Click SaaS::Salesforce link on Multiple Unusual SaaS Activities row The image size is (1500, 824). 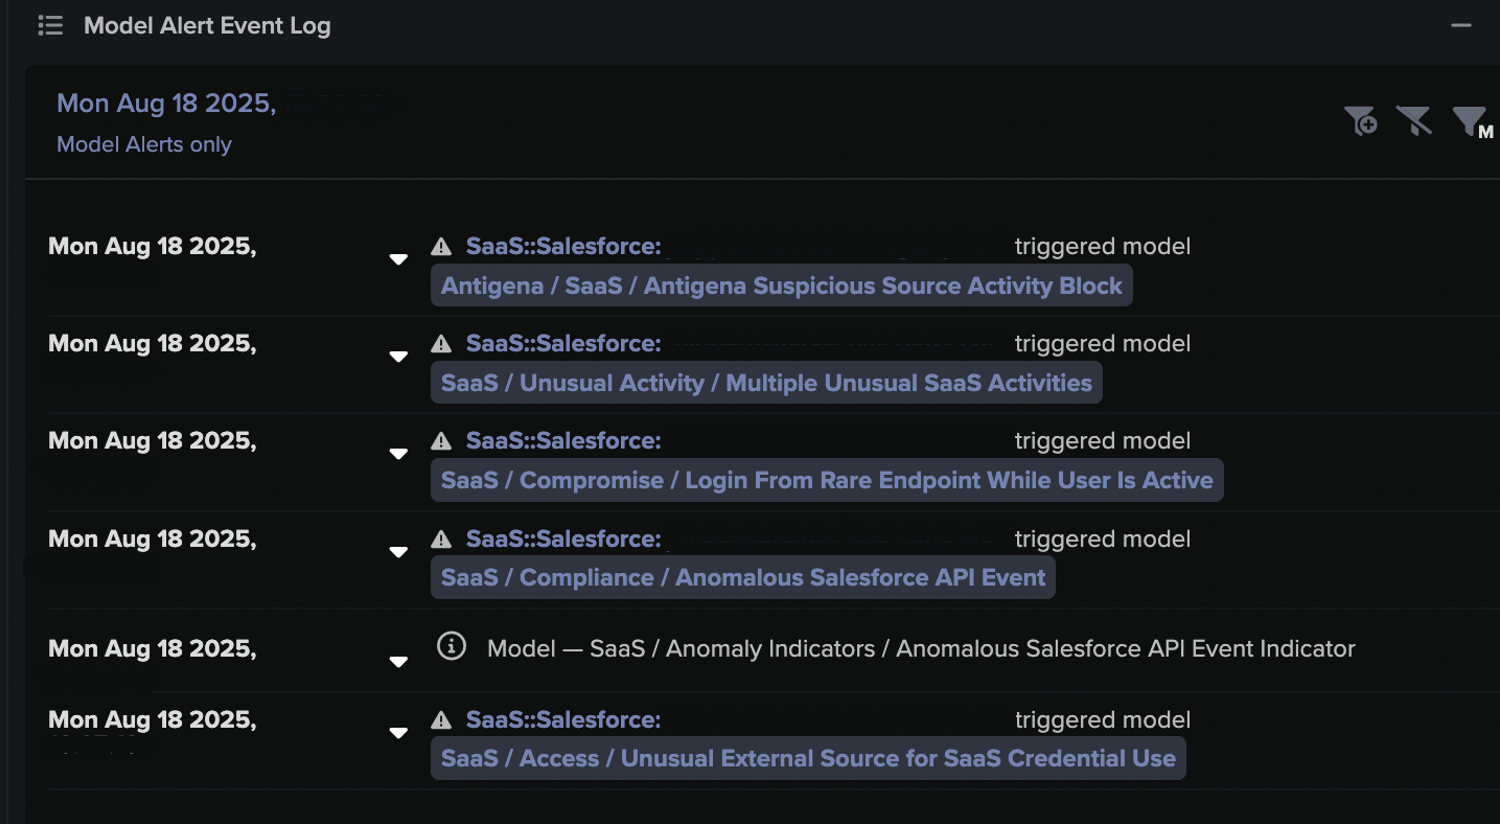(x=563, y=343)
